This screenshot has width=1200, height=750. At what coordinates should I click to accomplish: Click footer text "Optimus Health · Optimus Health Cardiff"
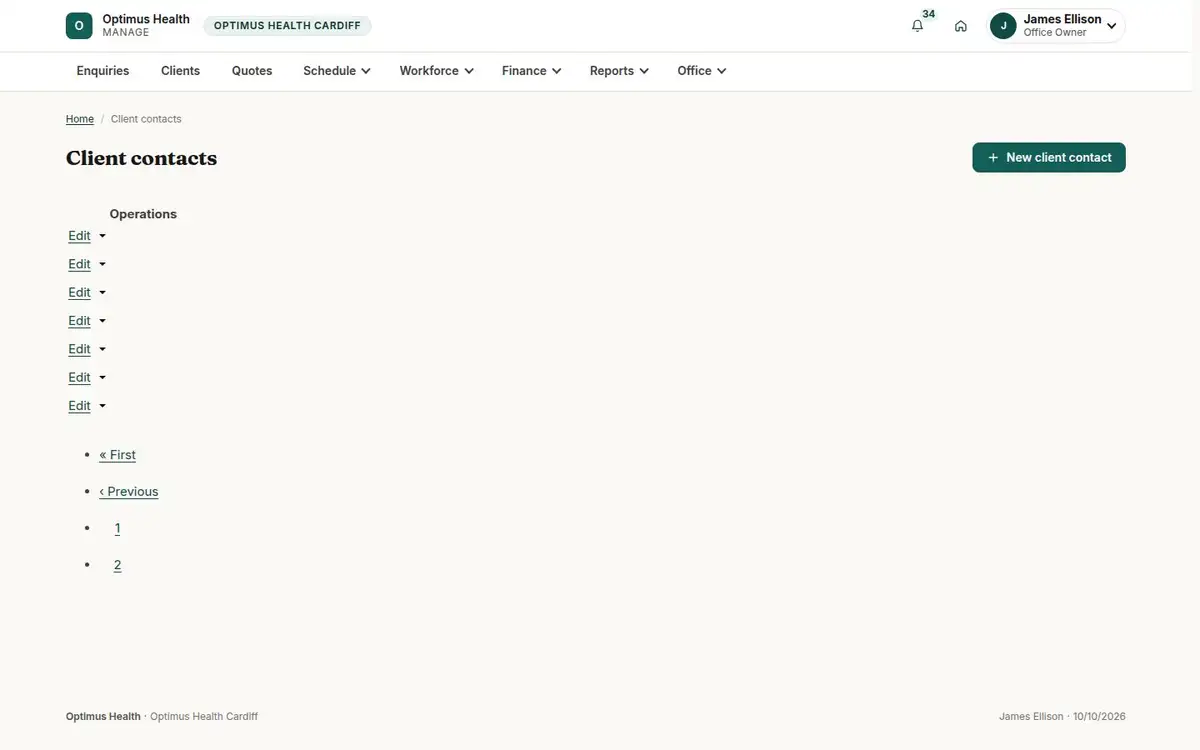[x=162, y=717]
